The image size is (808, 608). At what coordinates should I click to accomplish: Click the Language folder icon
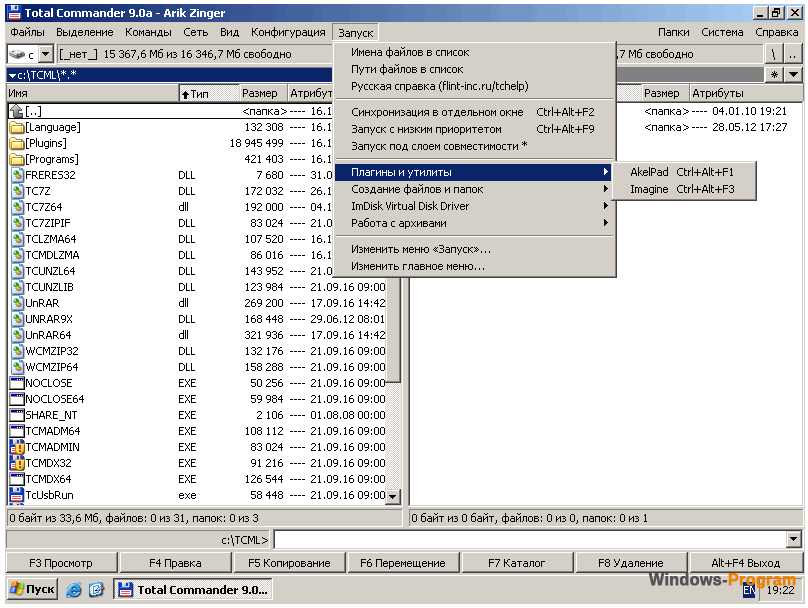(17, 127)
